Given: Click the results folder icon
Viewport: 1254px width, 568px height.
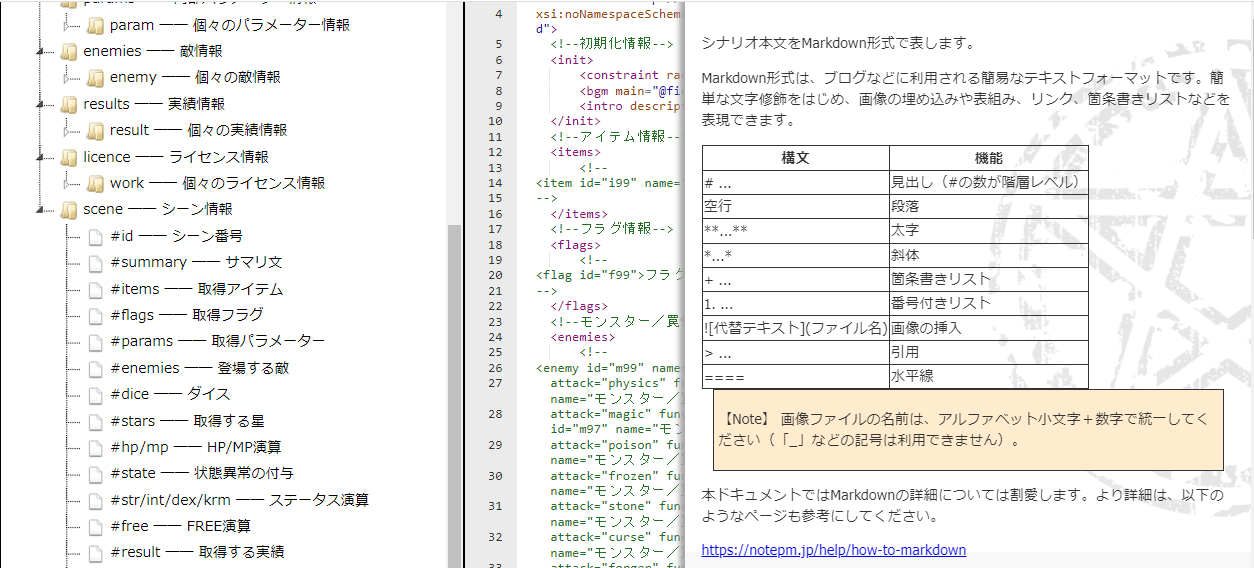Looking at the screenshot, I should [69, 104].
